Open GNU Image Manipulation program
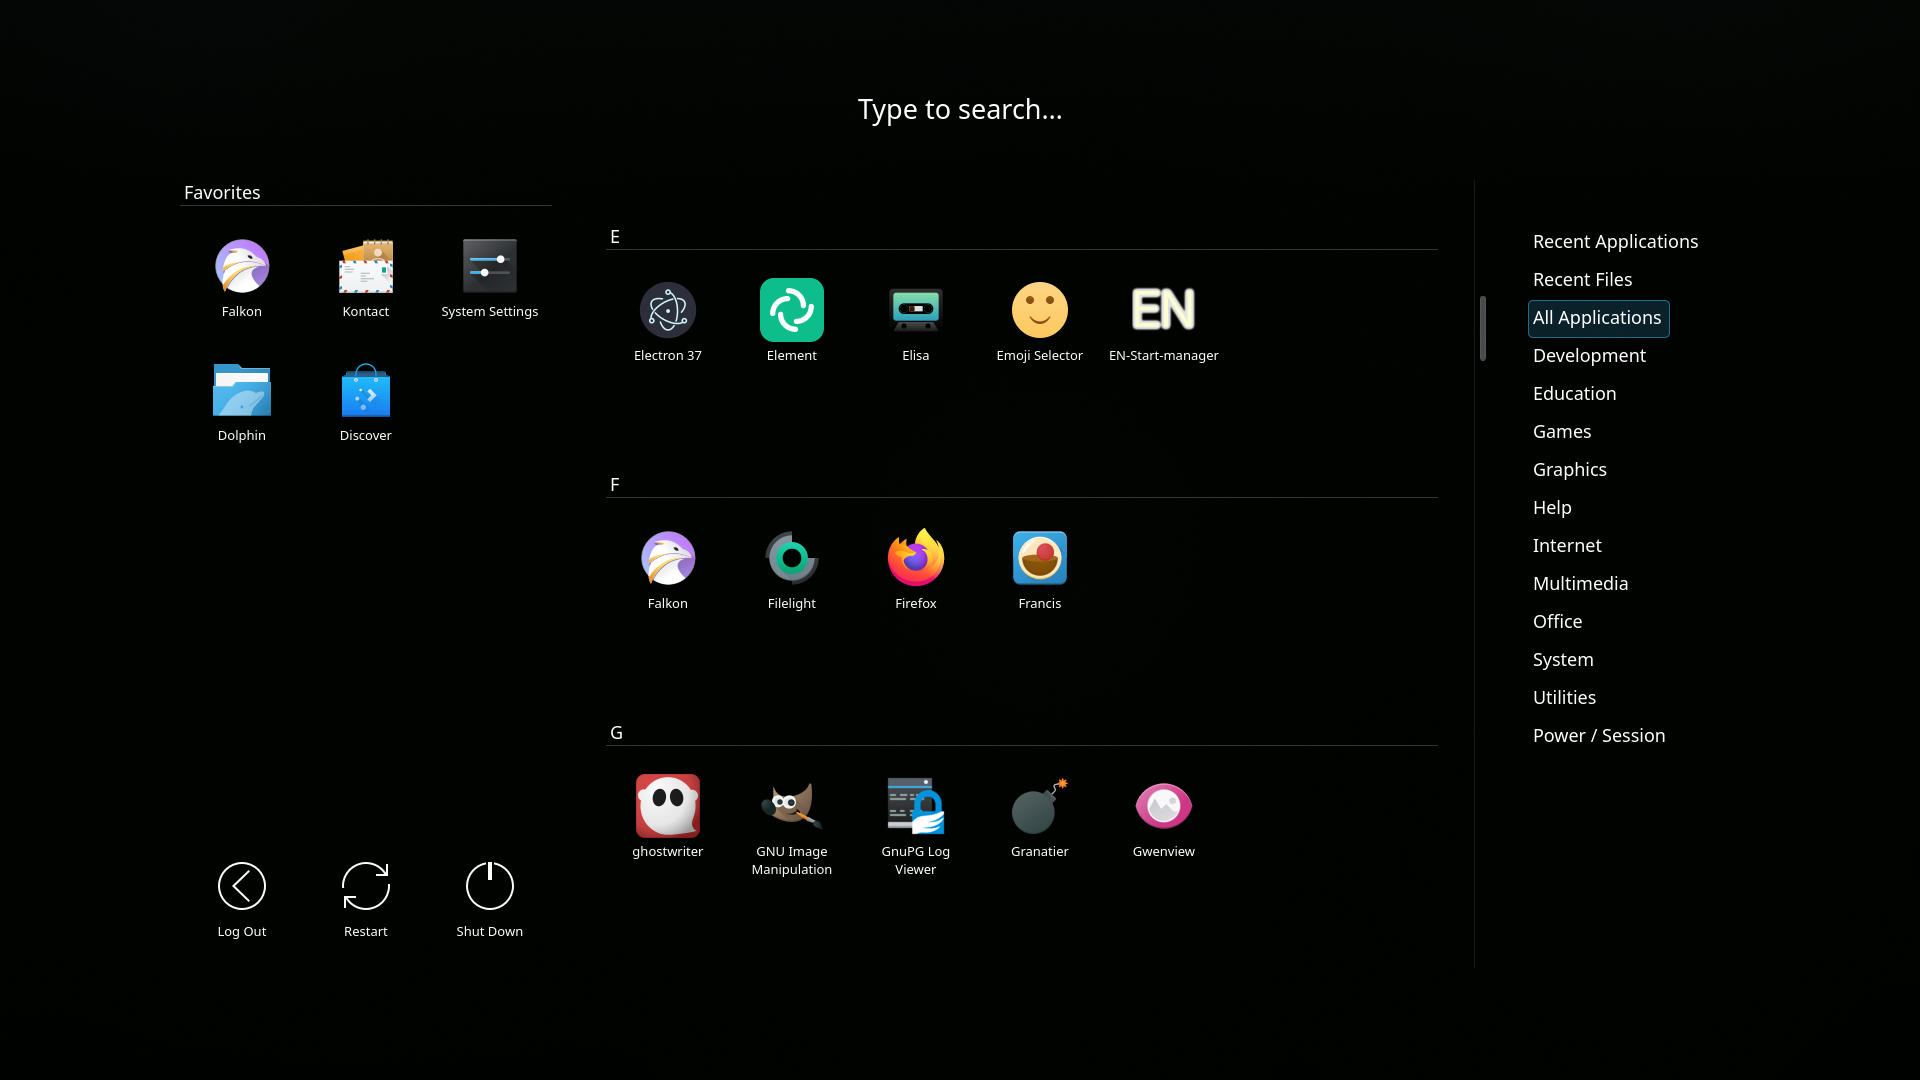The image size is (1920, 1080). coord(791,816)
